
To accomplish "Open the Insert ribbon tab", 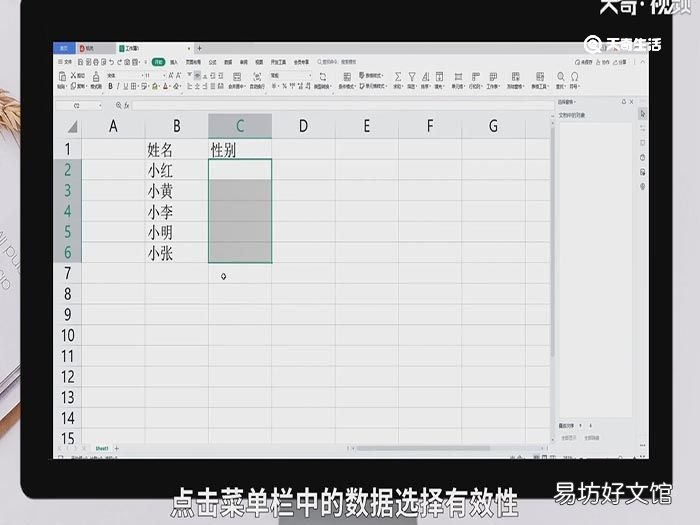I will pos(174,62).
